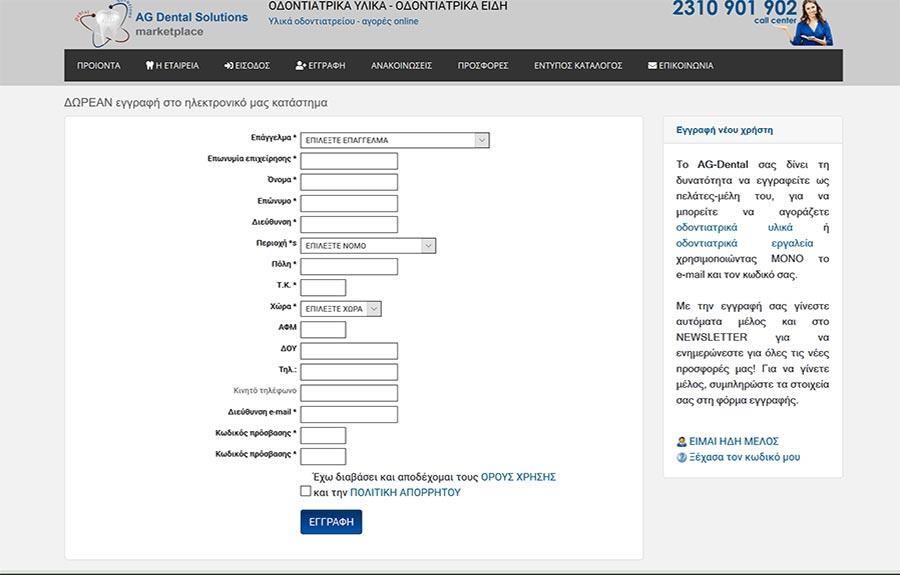Click the AG Dental Solutions marketplace logo
Viewport: 900px width, 575px height.
pyautogui.click(x=162, y=24)
